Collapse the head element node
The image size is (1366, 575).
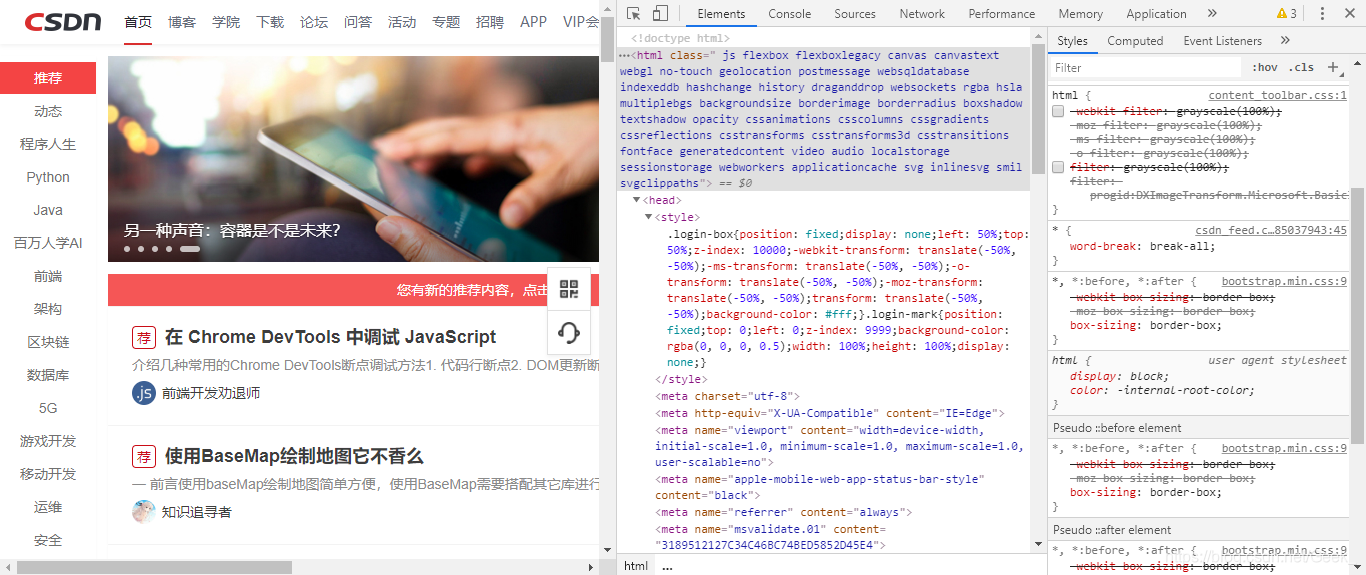pos(636,201)
